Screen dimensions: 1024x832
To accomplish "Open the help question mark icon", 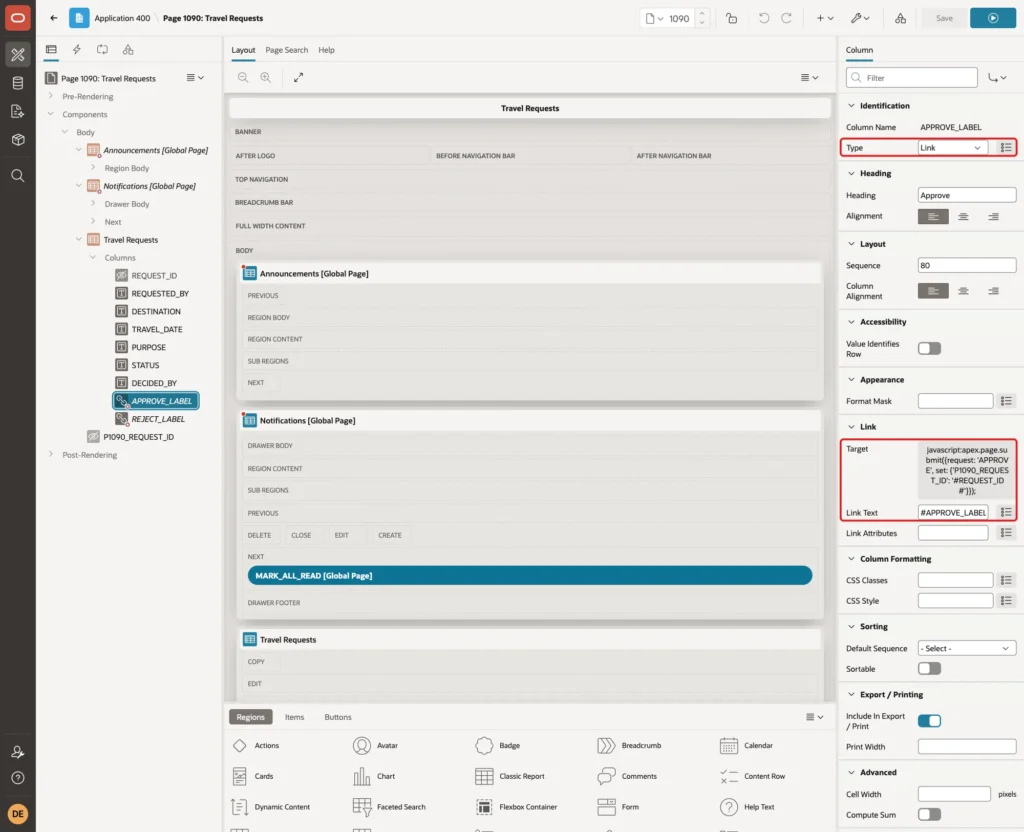I will click(x=18, y=778).
